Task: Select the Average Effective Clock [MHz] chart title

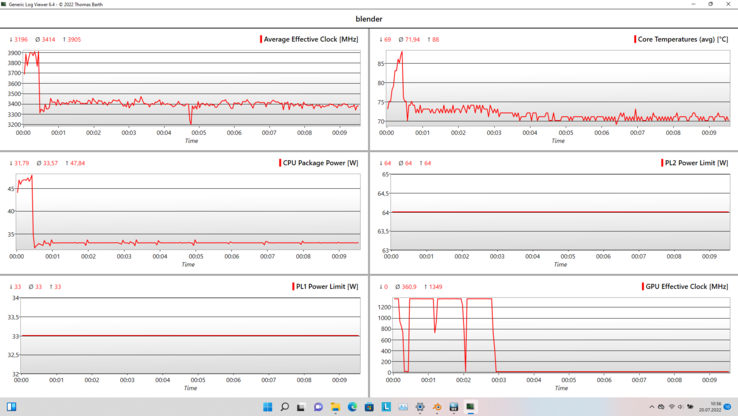Action: [311, 39]
